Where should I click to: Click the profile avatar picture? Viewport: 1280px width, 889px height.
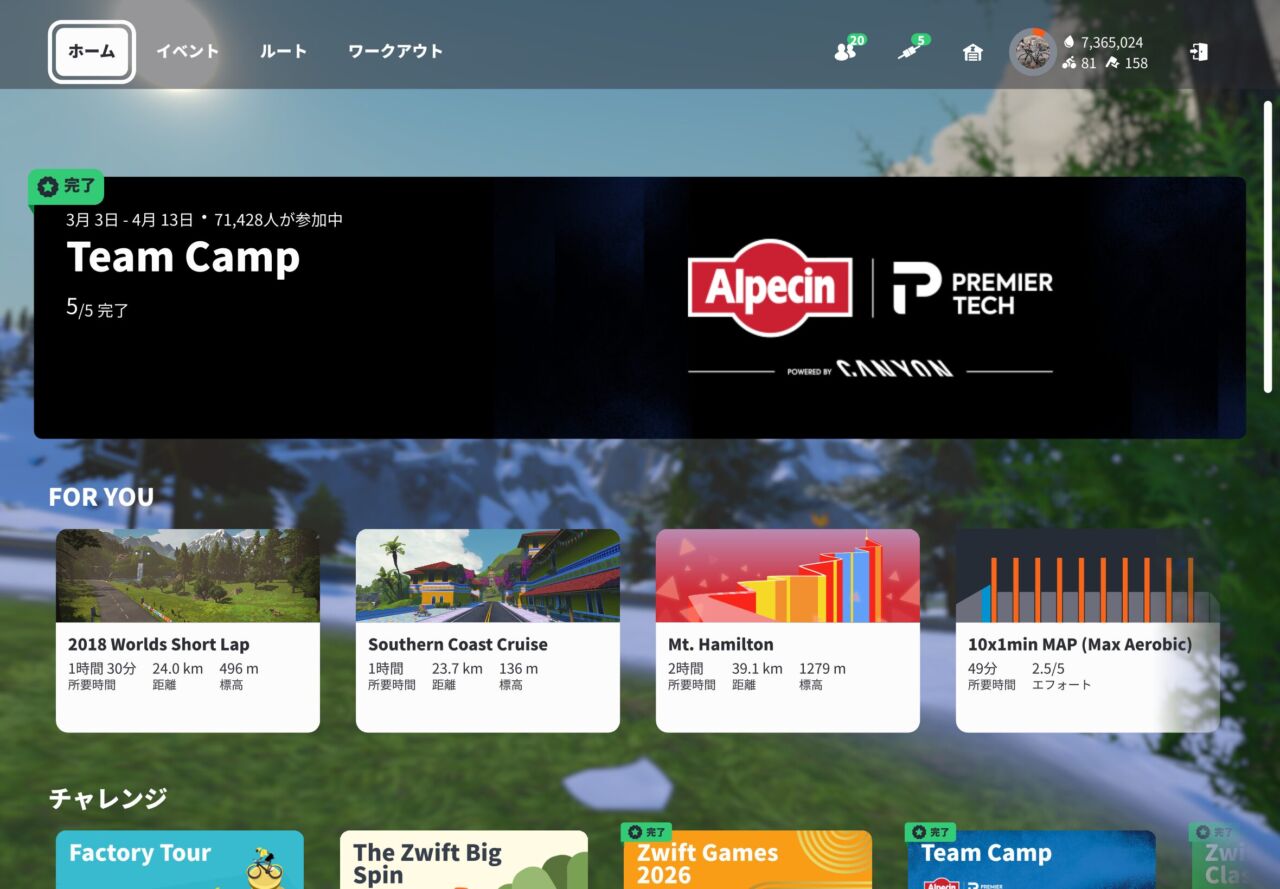point(1032,52)
